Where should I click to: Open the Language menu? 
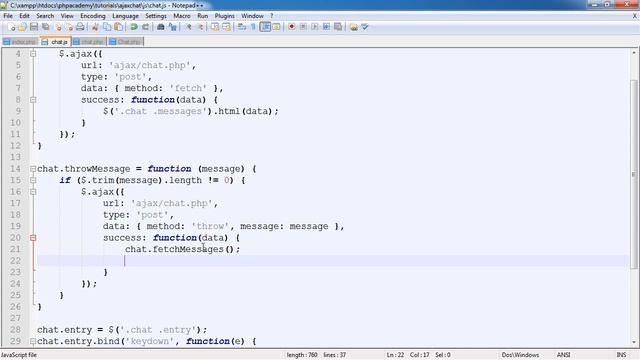[x=125, y=16]
